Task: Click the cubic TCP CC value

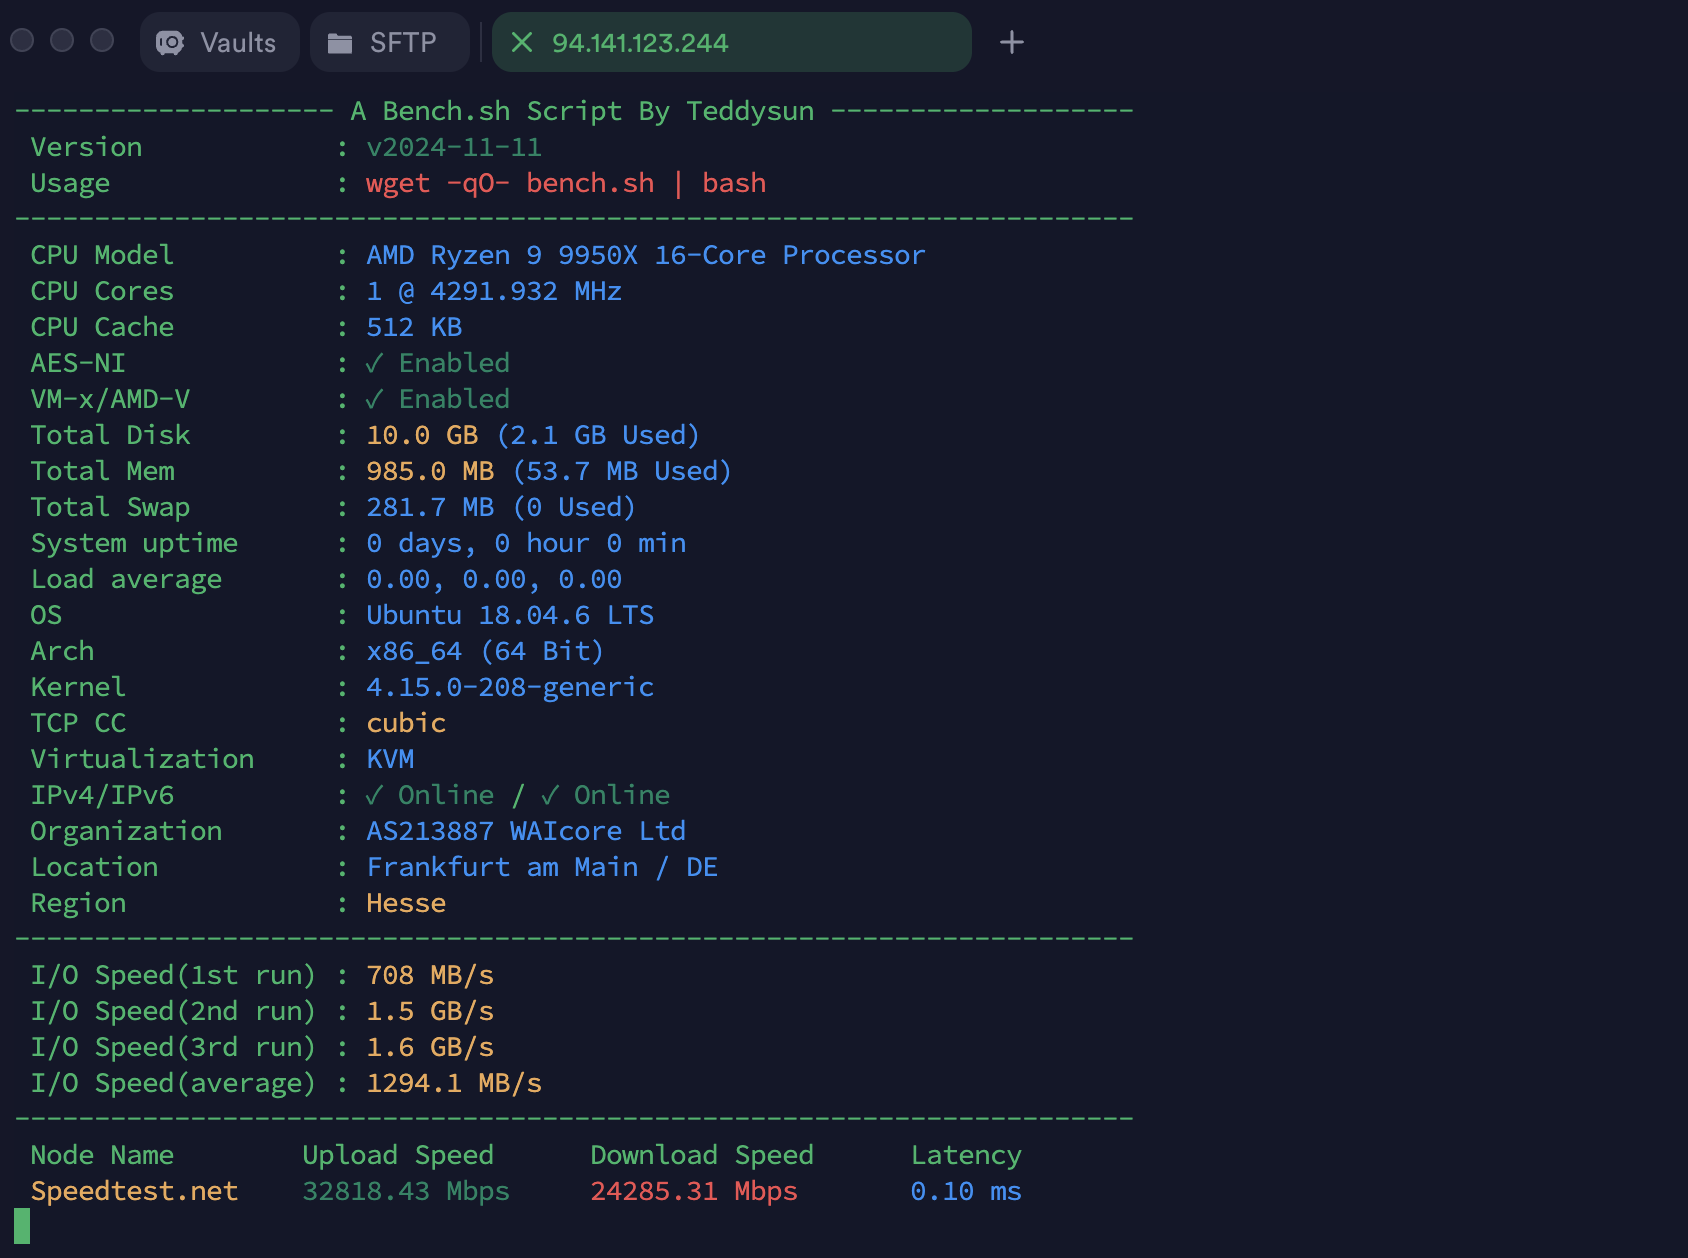Action: point(406,723)
